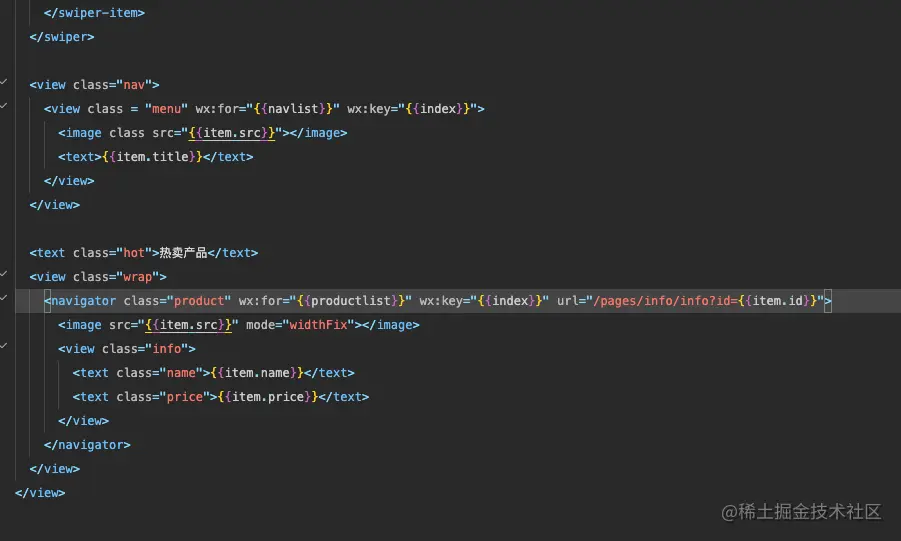
Task: Click the "price" class value
Action: pos(185,397)
